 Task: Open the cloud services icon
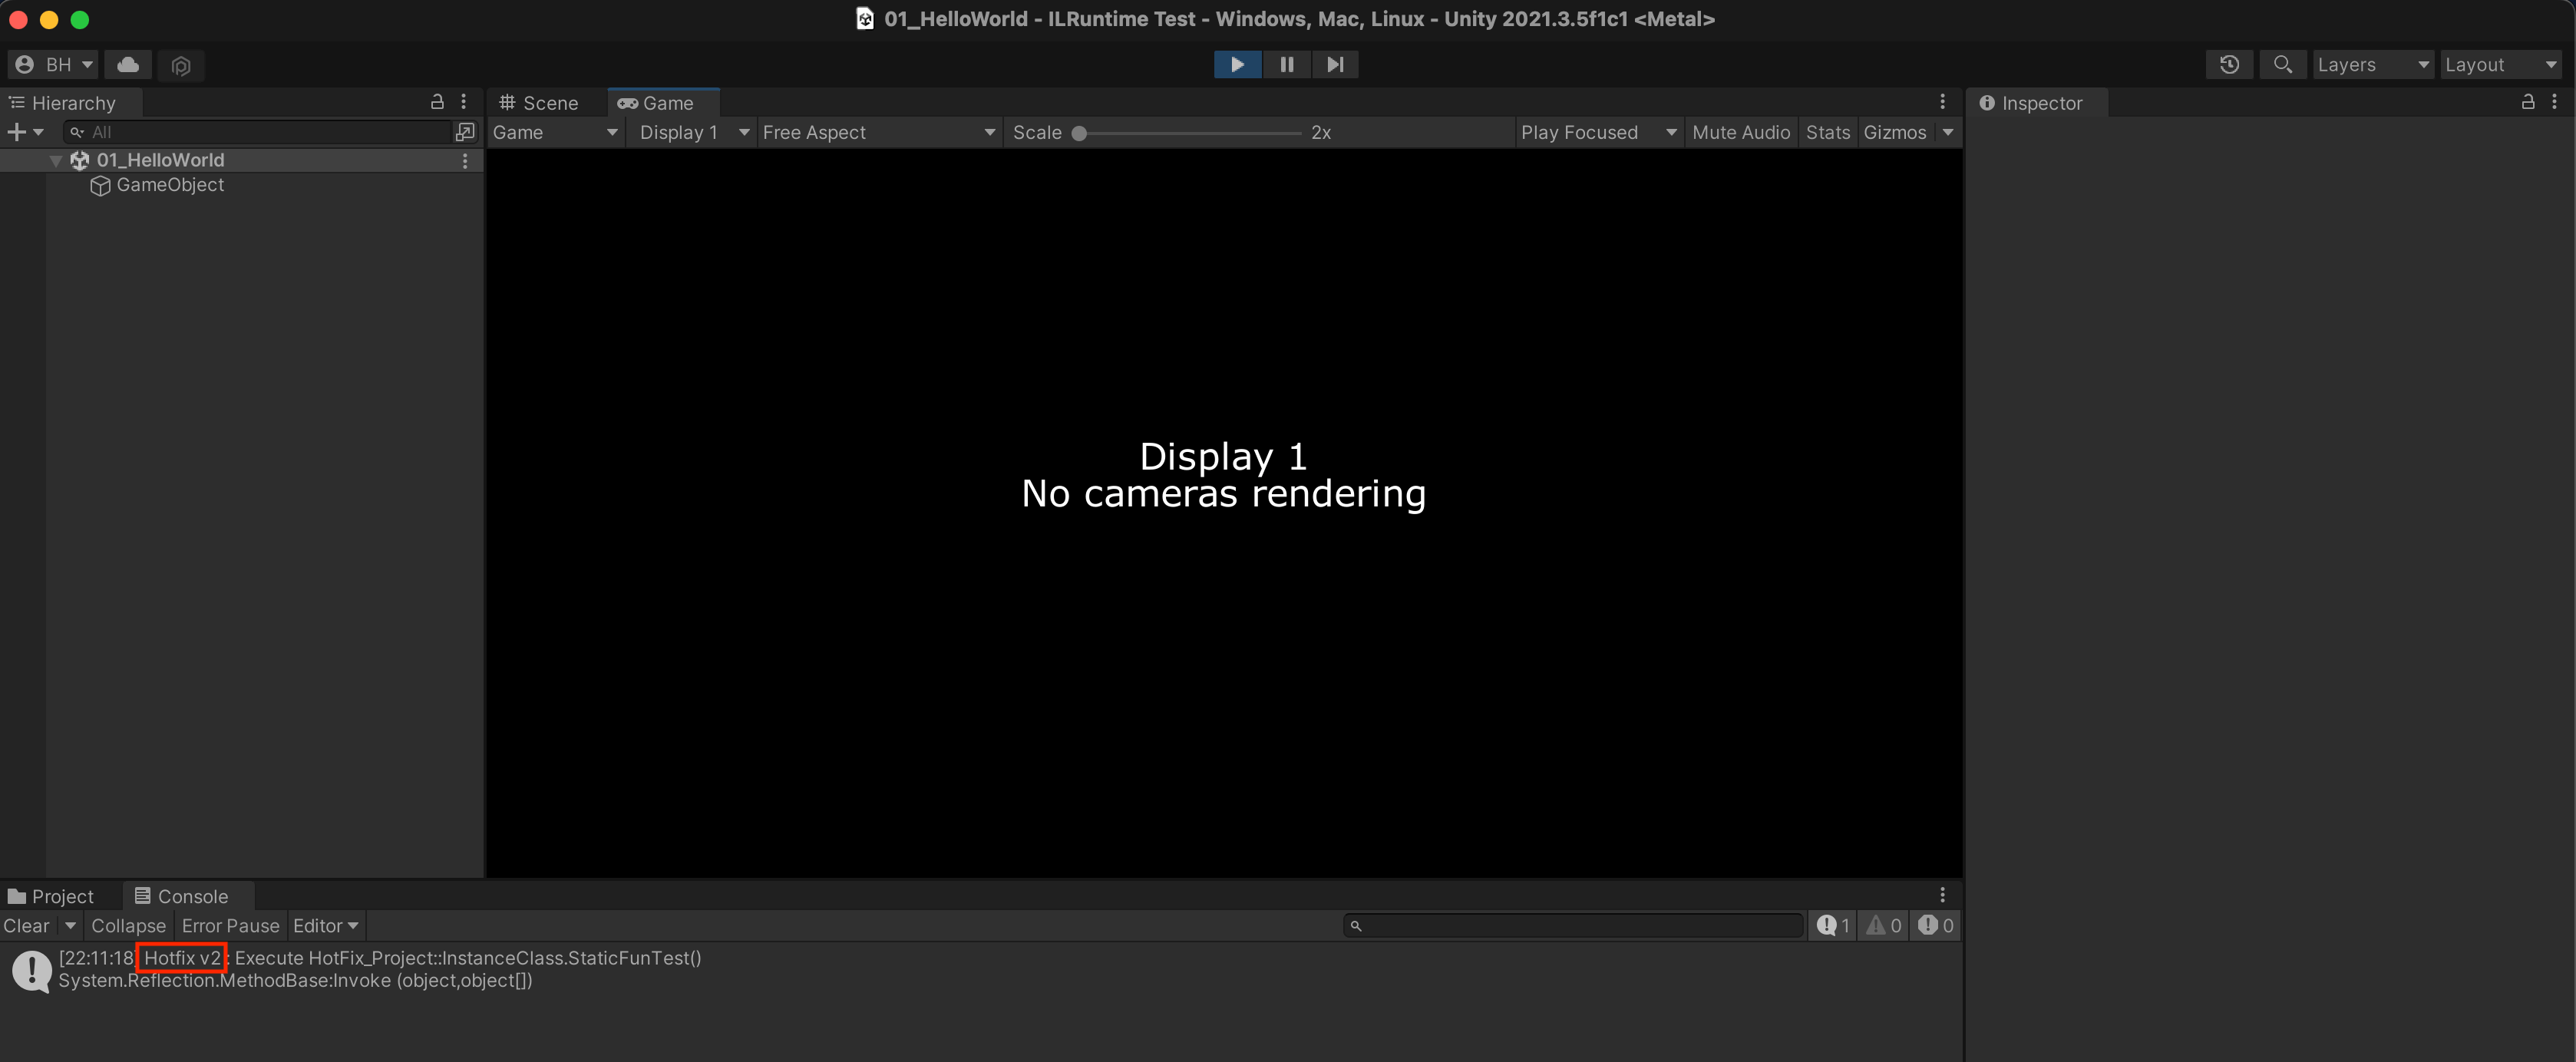click(x=128, y=65)
